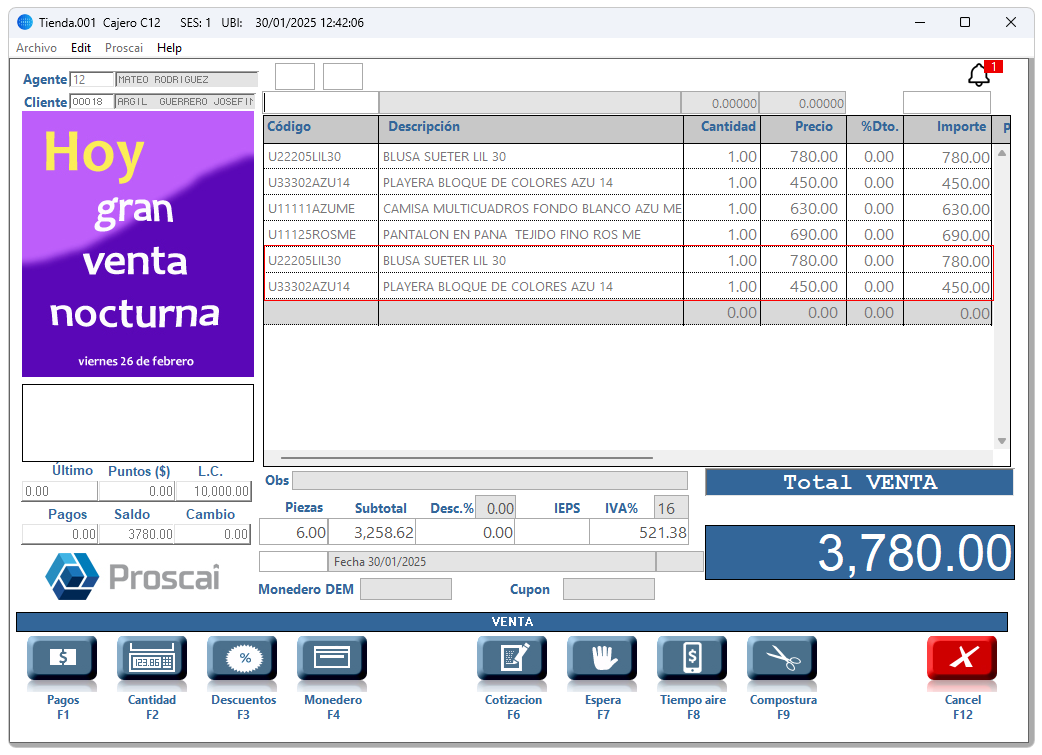Open the Descuentos F3 percent icon
Viewport: 1042px width, 755px height.
coord(243,659)
